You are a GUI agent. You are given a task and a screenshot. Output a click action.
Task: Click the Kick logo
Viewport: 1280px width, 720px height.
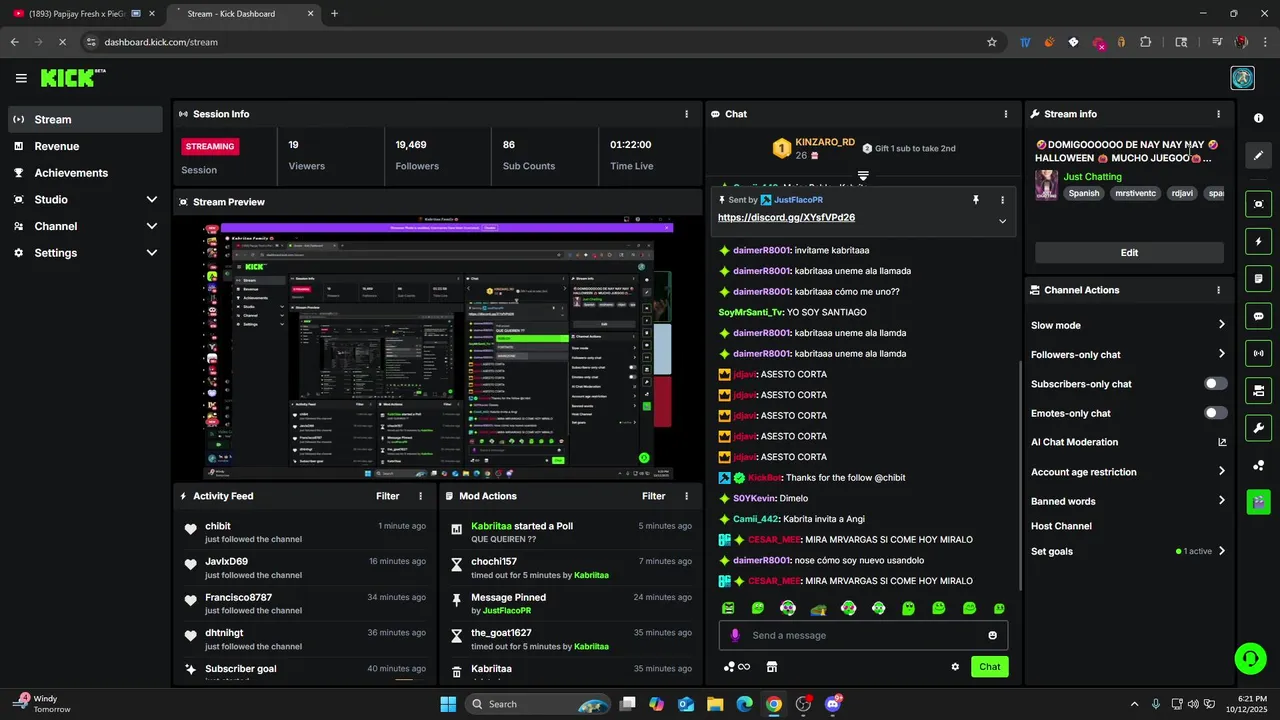click(73, 78)
